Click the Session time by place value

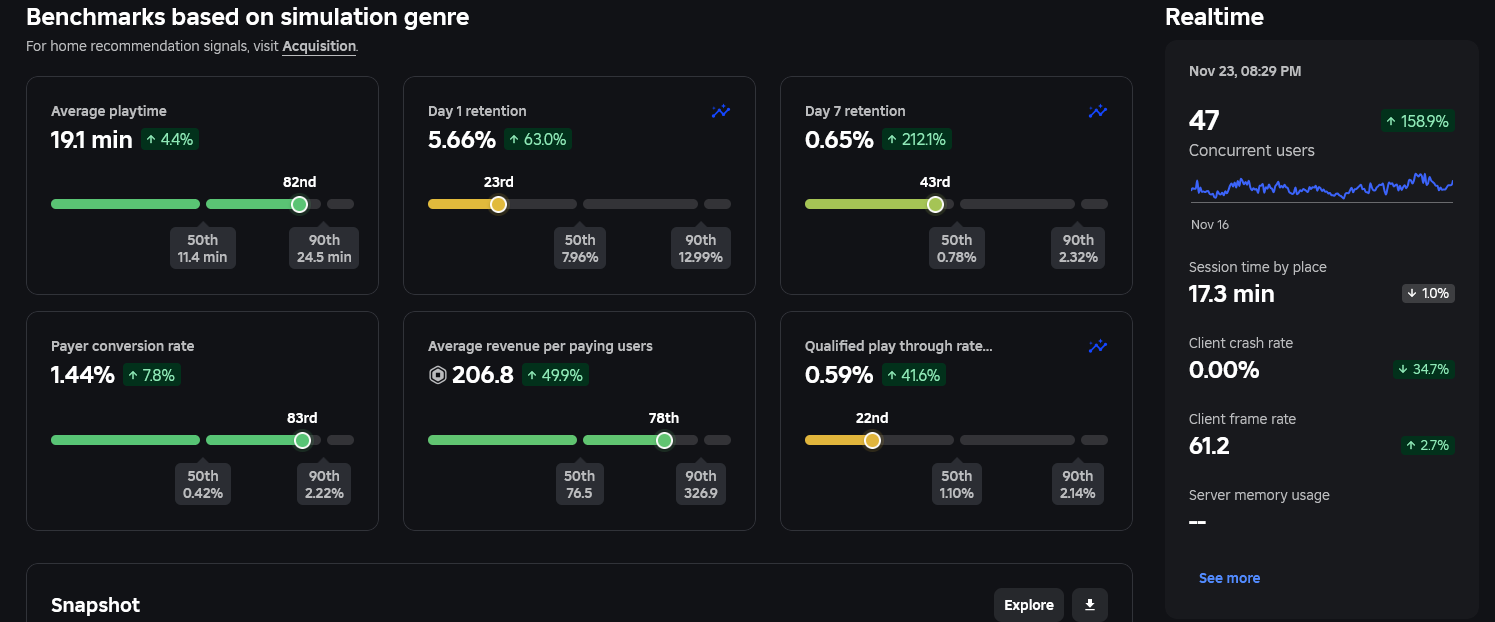click(x=1231, y=294)
